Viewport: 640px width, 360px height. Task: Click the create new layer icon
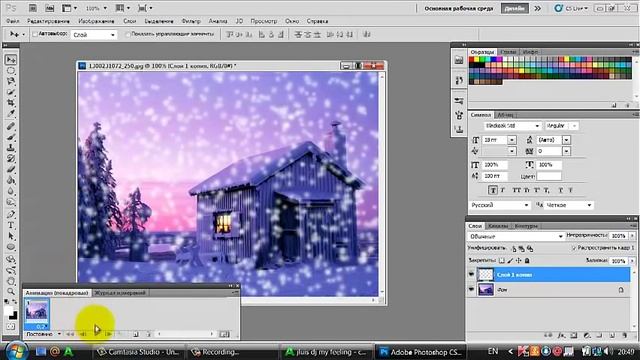[612, 336]
